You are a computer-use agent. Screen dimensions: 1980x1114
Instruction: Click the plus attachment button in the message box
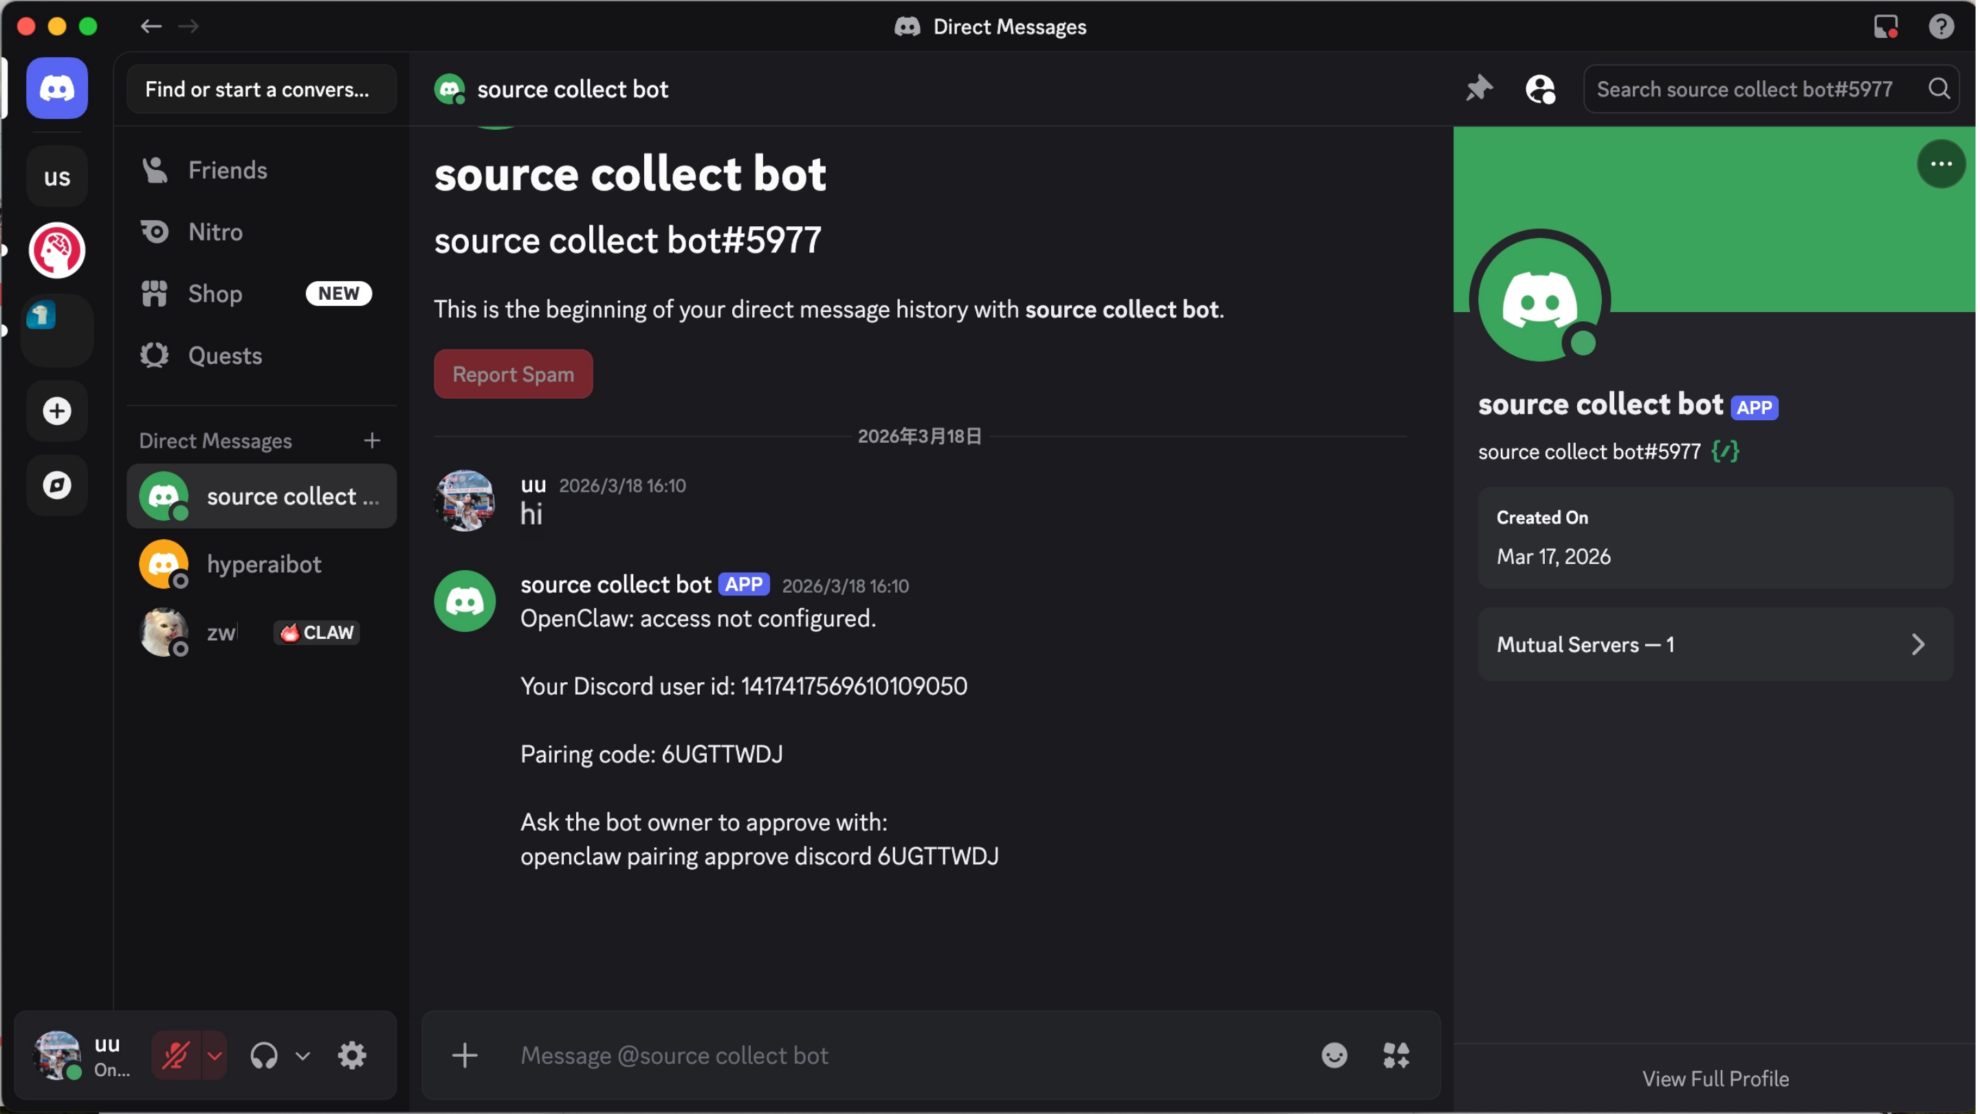pos(465,1056)
